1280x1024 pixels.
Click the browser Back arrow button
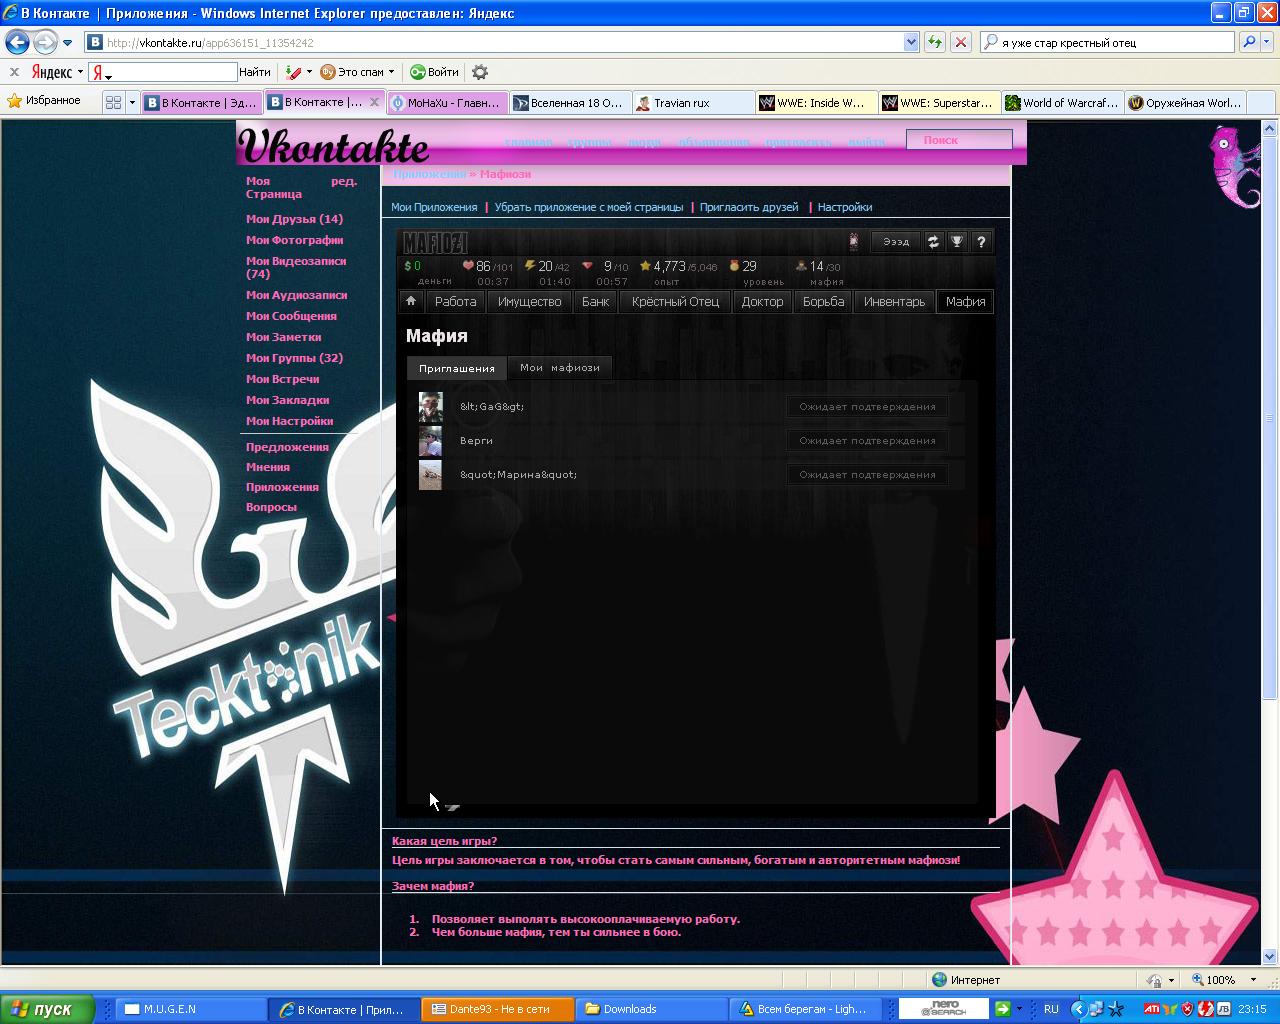pos(17,42)
